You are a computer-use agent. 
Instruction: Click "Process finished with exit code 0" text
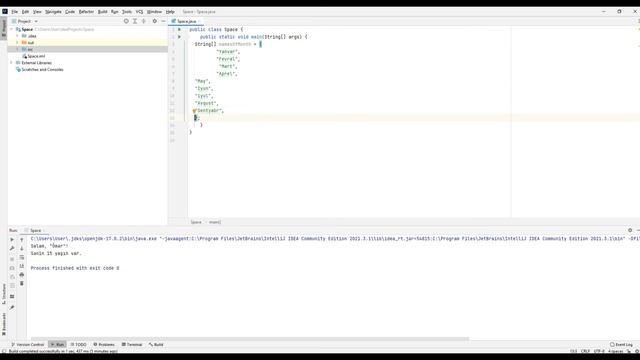[x=75, y=268]
